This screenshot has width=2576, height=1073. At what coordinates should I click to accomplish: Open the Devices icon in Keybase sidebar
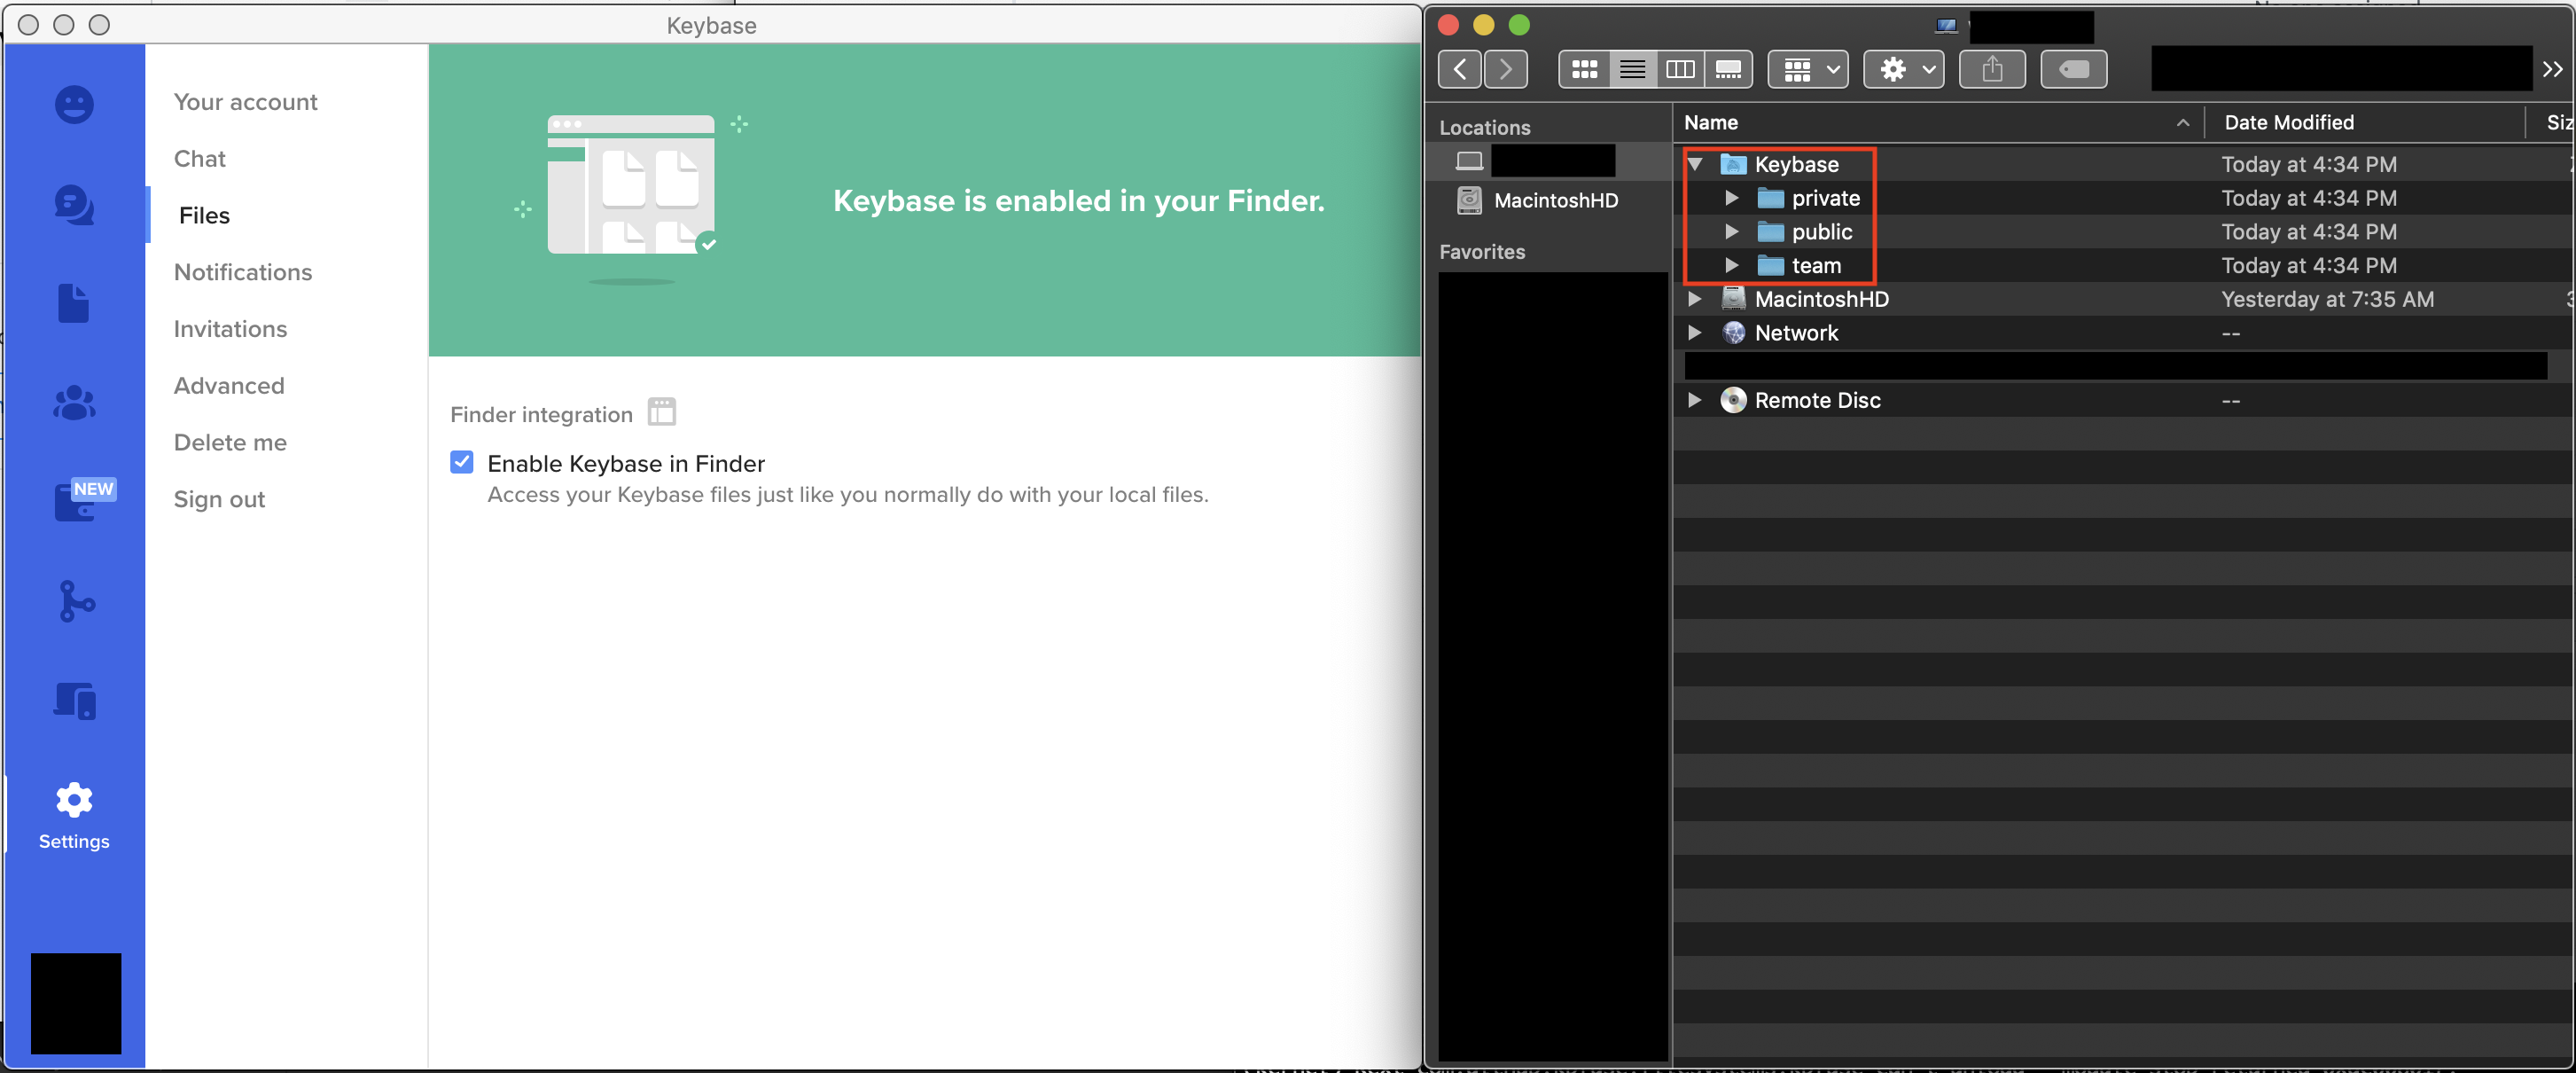click(74, 701)
